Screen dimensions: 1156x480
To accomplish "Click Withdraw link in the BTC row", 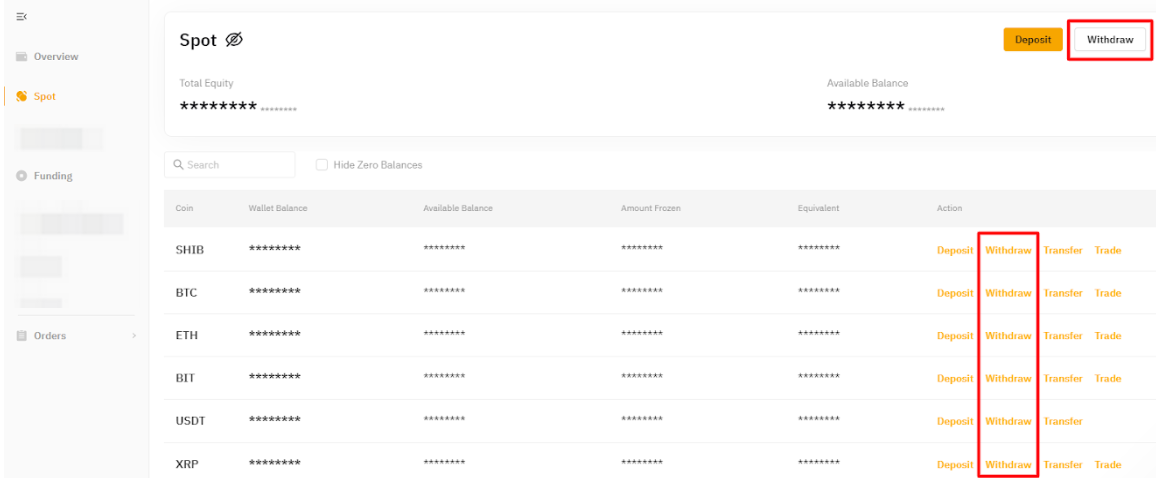I will click(1007, 293).
